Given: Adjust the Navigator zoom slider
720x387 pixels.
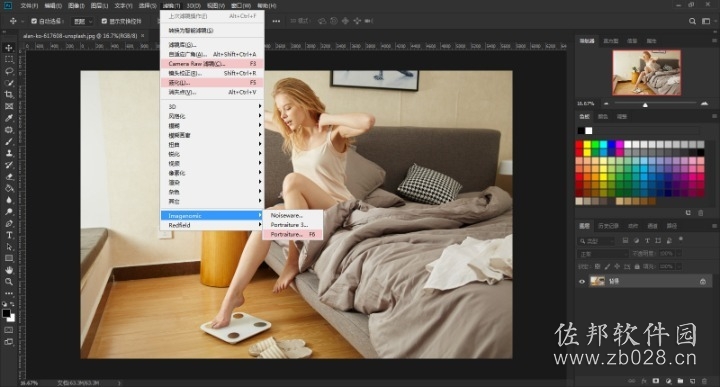Looking at the screenshot, I should pos(645,105).
